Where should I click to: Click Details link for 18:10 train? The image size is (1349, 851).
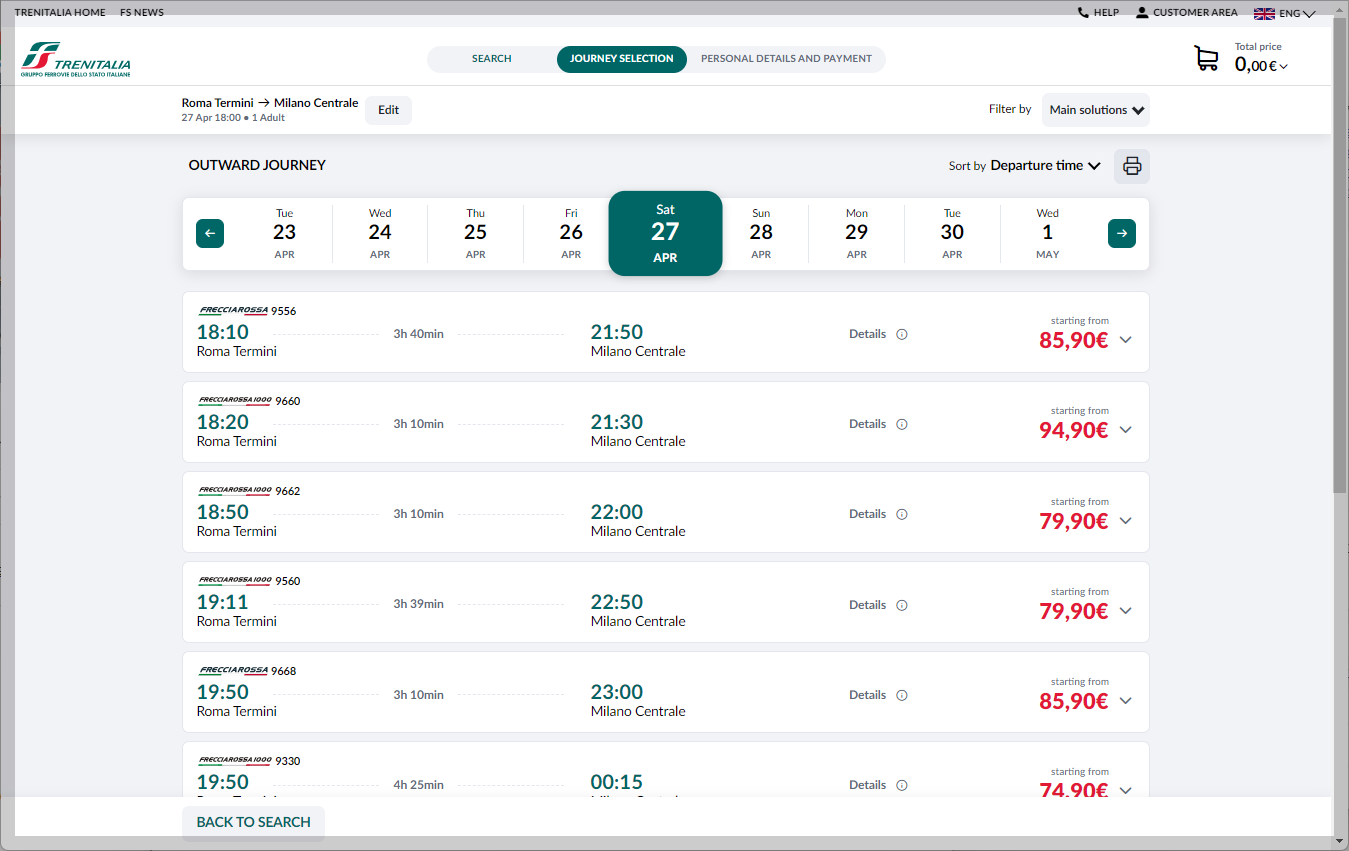(868, 334)
